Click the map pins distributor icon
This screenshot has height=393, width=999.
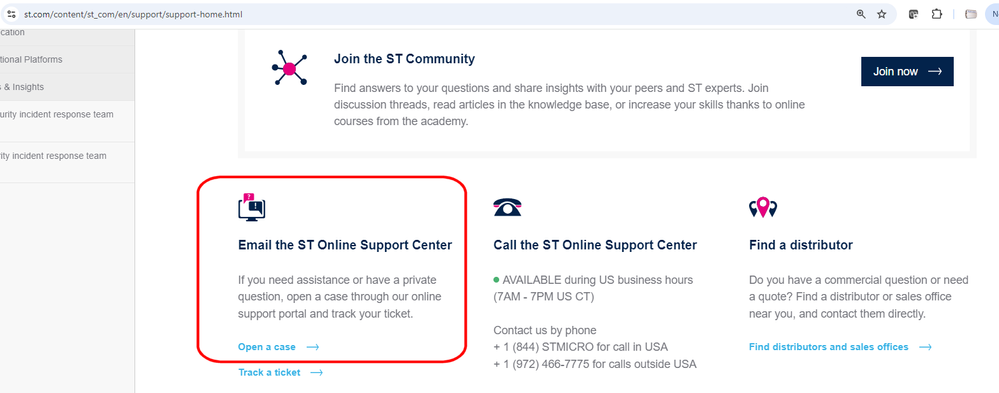[763, 207]
